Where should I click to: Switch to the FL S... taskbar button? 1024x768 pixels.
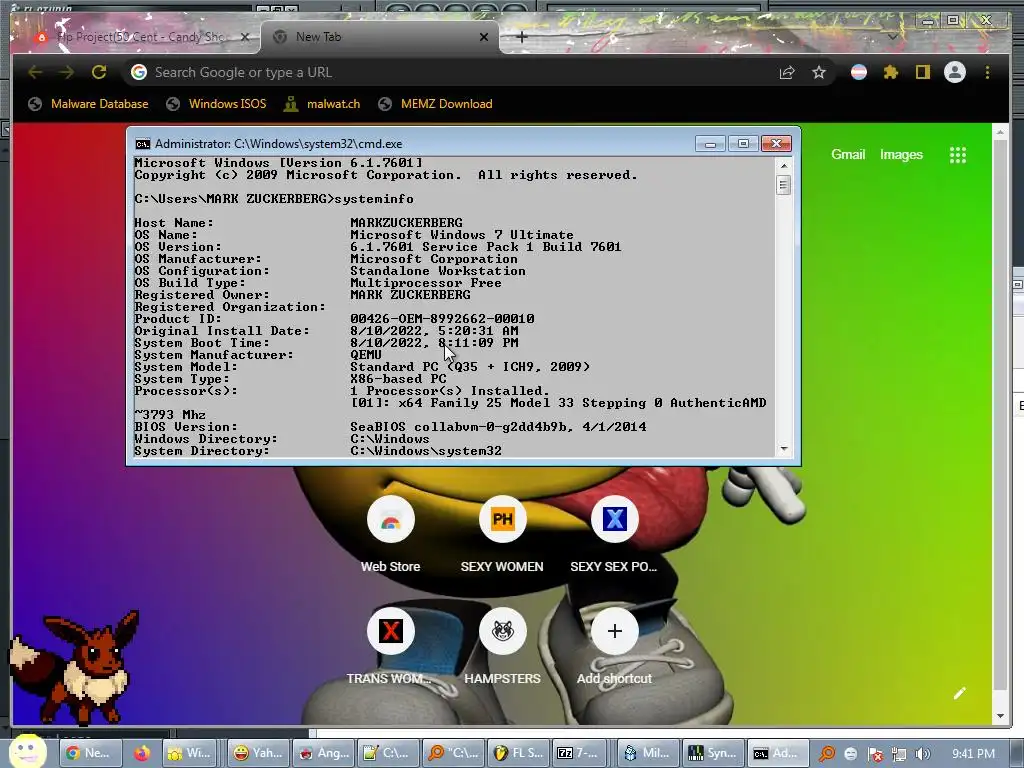518,753
